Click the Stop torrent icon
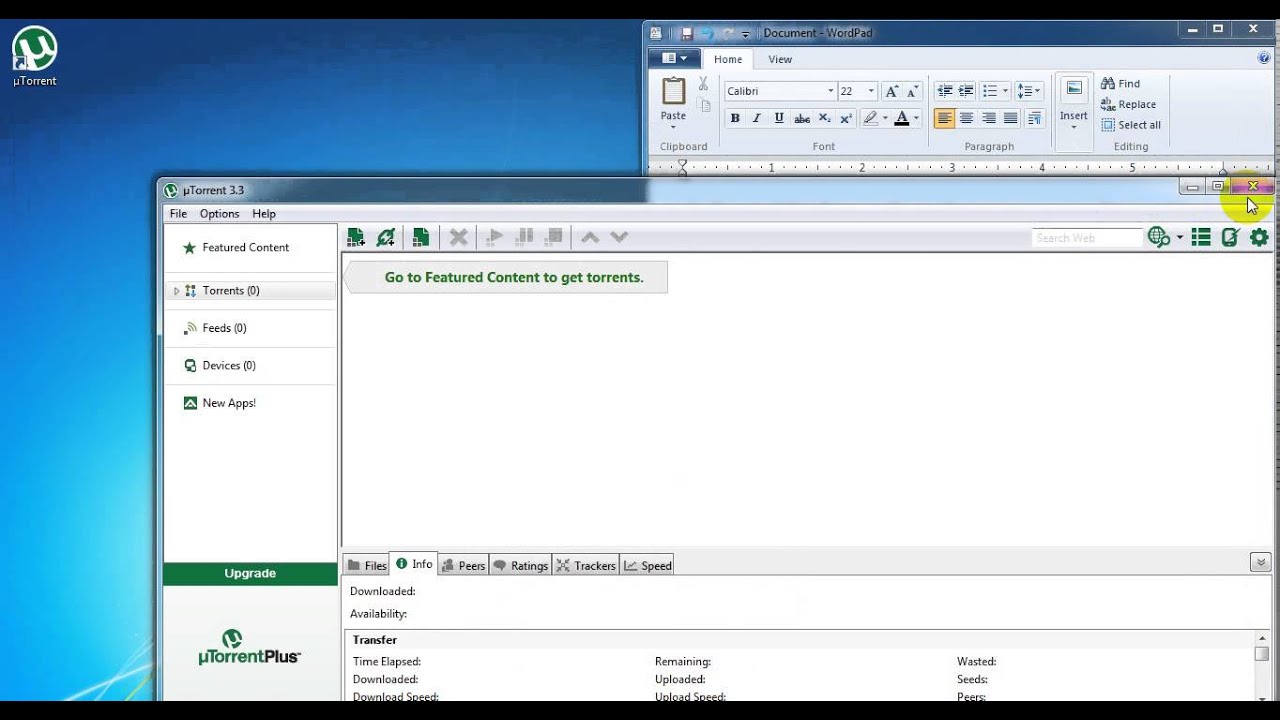This screenshot has height=720, width=1280. click(554, 237)
